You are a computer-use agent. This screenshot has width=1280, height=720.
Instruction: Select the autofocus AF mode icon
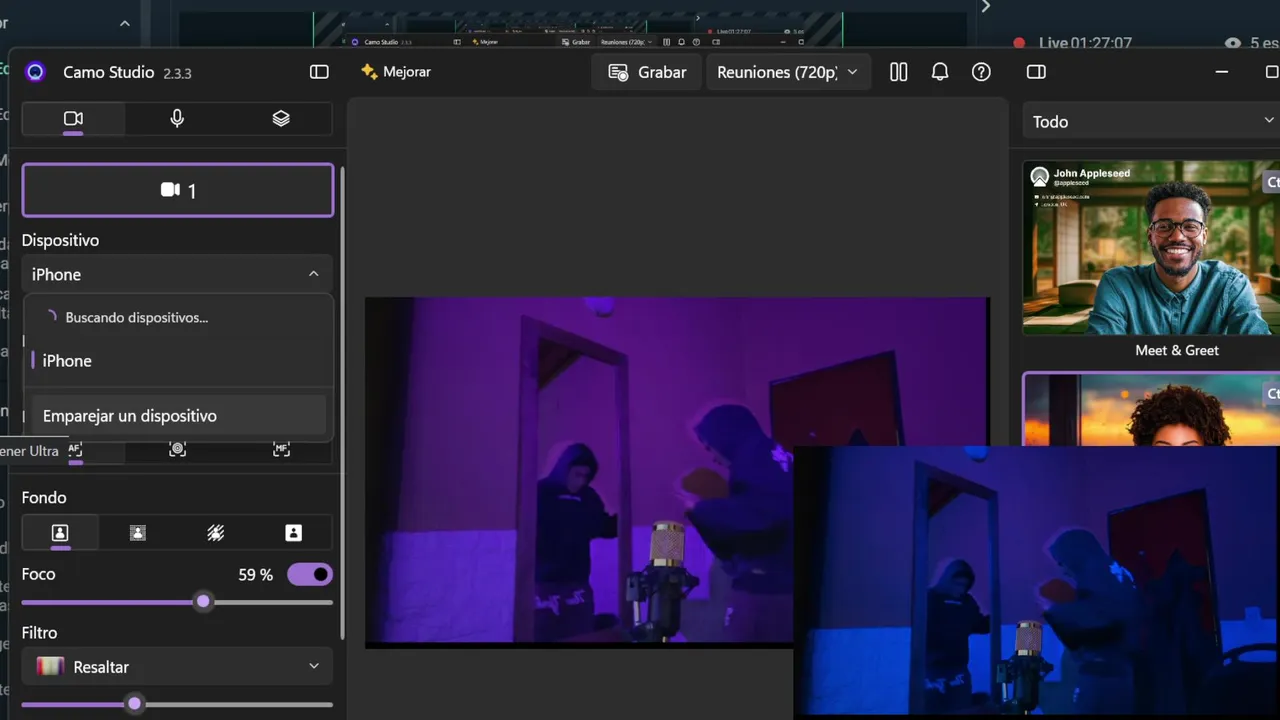(x=75, y=450)
